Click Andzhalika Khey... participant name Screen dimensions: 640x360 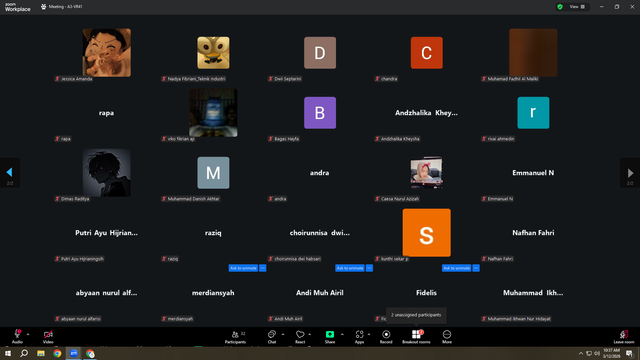tap(426, 113)
